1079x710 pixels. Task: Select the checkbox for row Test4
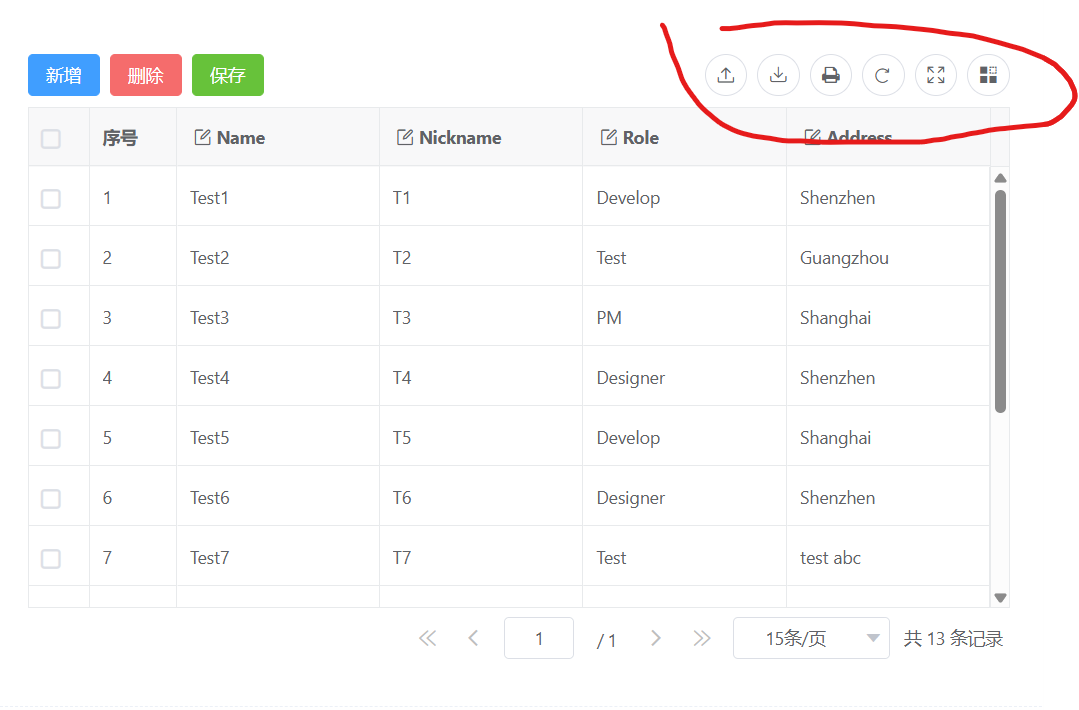[x=51, y=379]
